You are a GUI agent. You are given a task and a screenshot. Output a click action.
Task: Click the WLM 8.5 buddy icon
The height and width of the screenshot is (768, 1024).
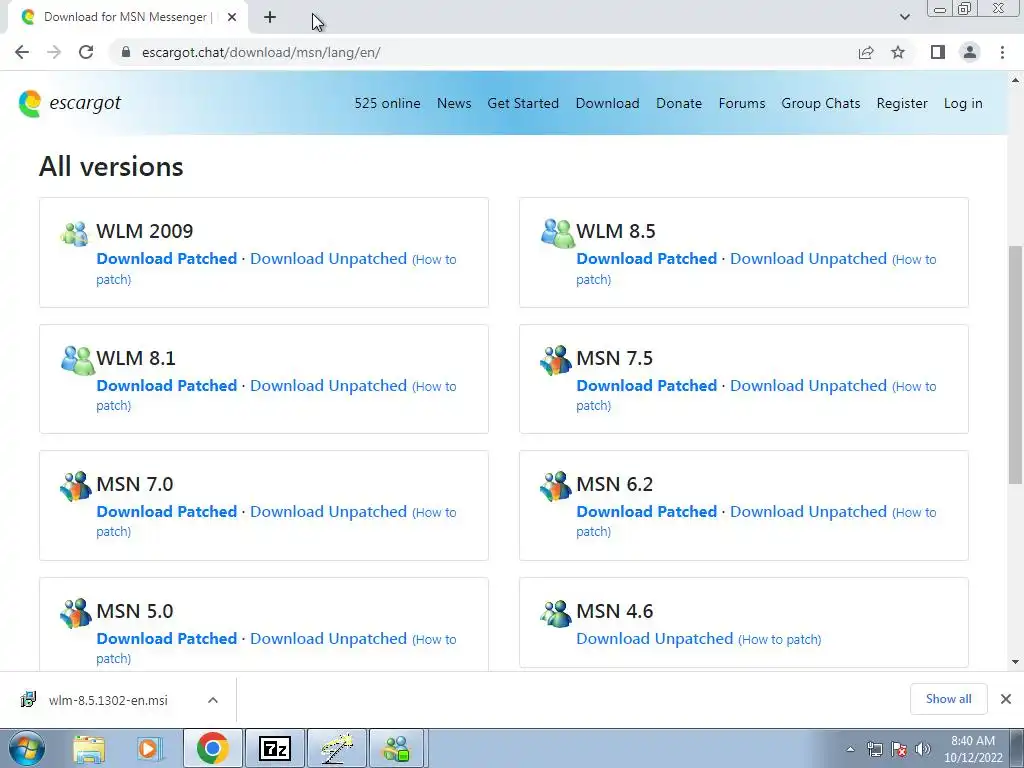558,233
